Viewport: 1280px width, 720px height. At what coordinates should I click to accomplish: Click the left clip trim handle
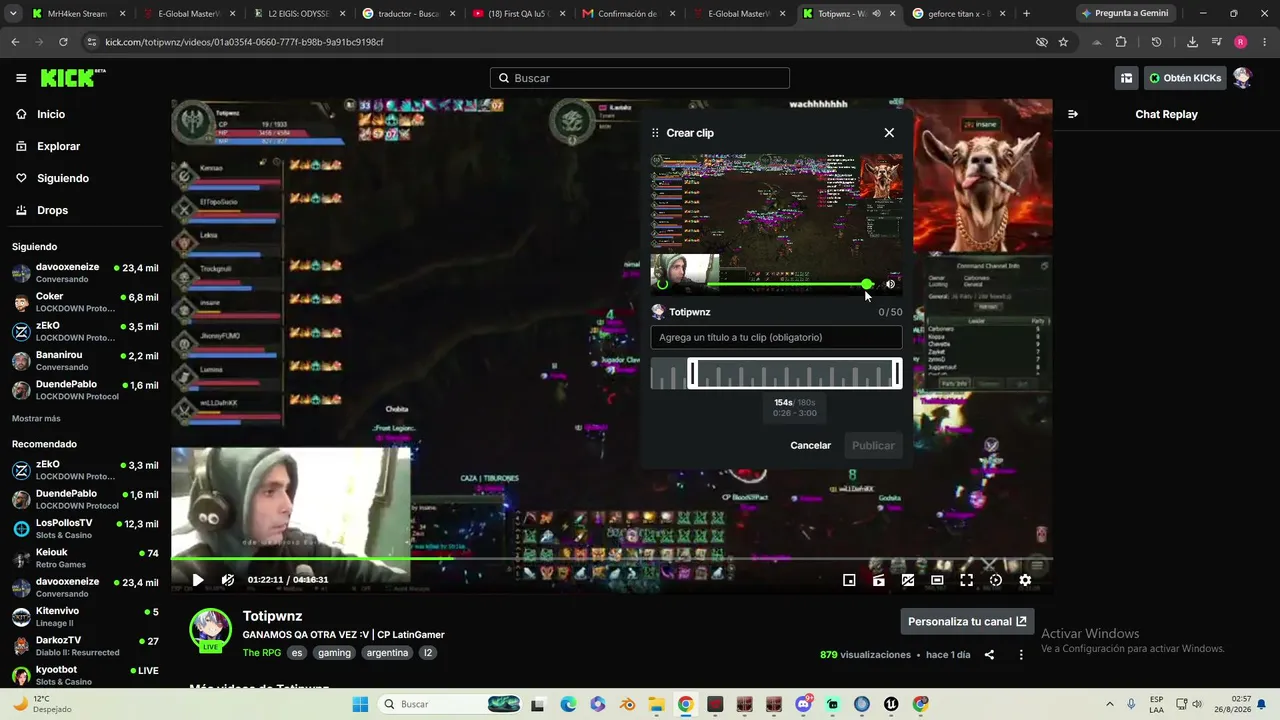click(692, 374)
